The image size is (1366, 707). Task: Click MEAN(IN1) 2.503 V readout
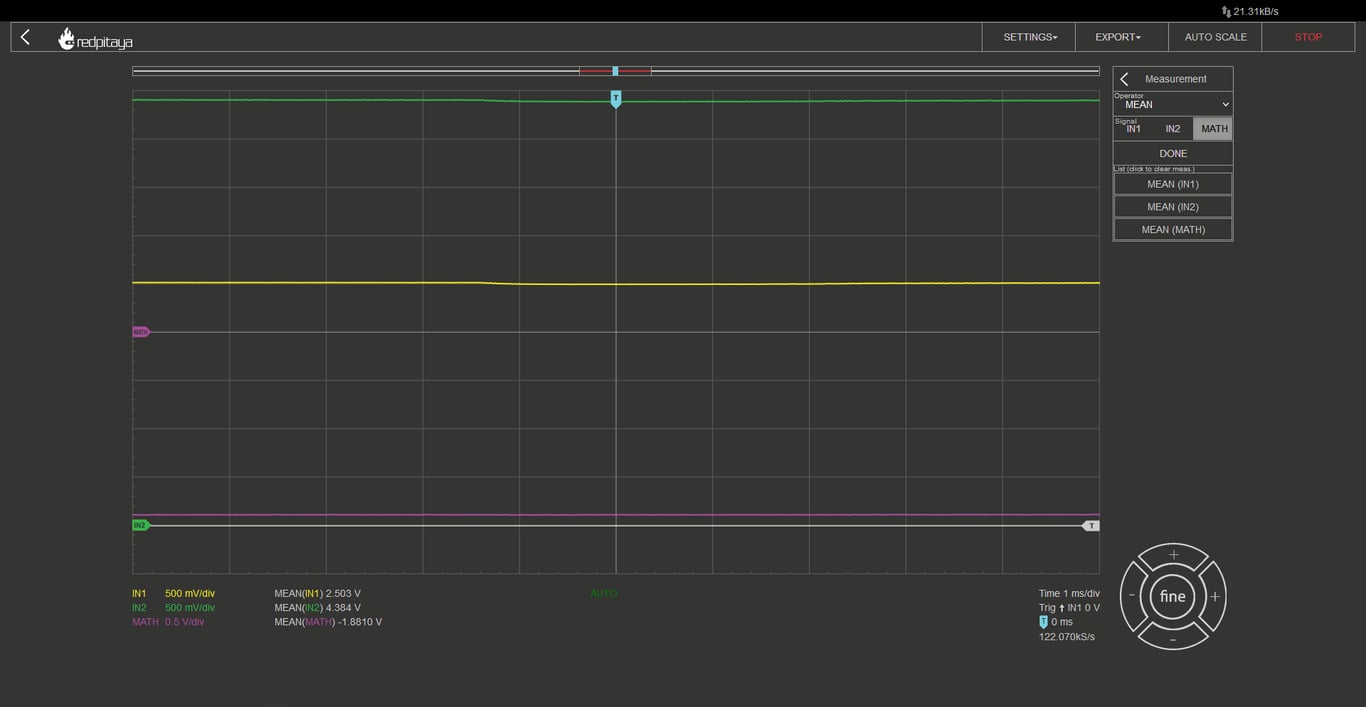(318, 594)
